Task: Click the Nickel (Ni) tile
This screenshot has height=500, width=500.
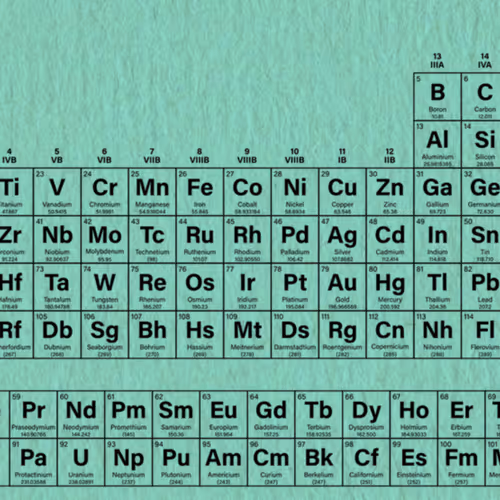Action: click(295, 192)
